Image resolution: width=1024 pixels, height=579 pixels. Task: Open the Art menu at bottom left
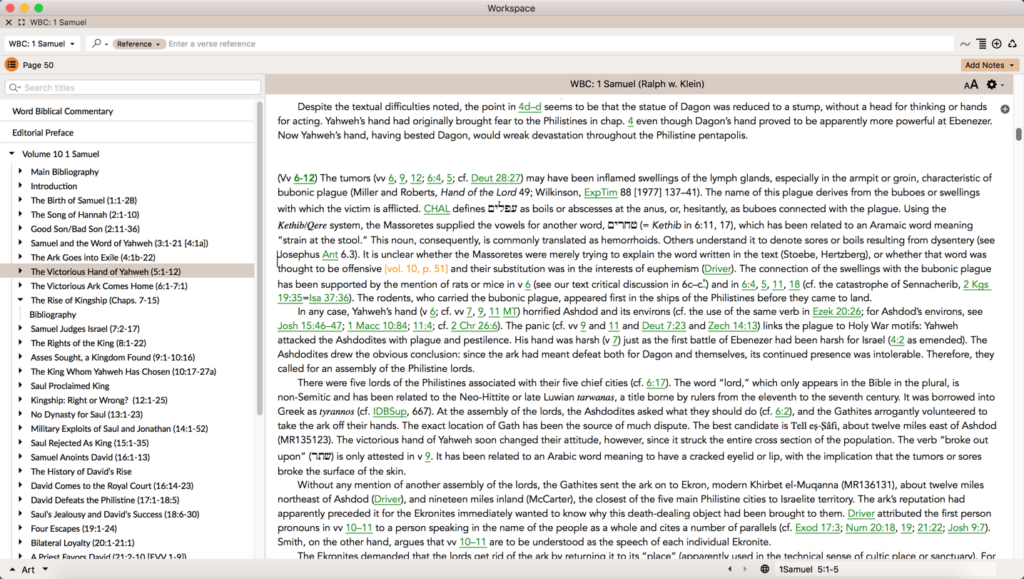30,569
